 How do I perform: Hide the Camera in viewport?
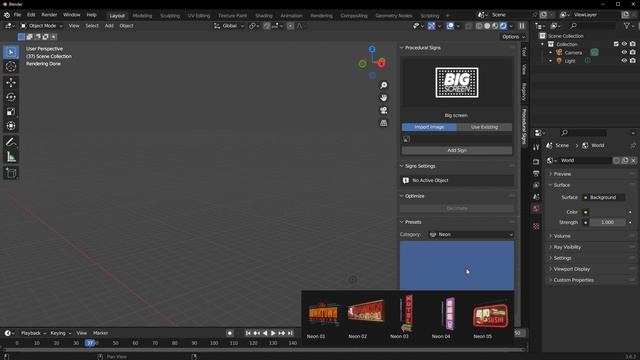pyautogui.click(x=624, y=52)
